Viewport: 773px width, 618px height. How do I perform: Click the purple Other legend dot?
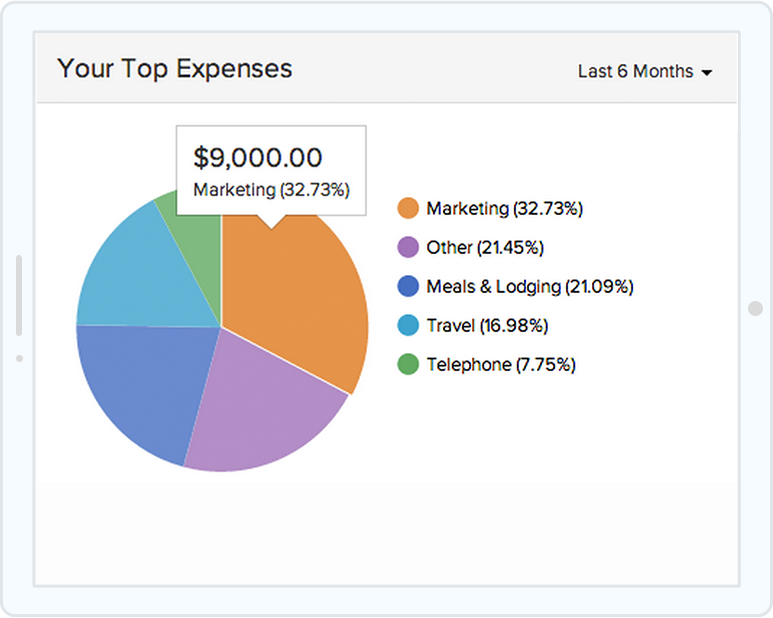coord(408,248)
